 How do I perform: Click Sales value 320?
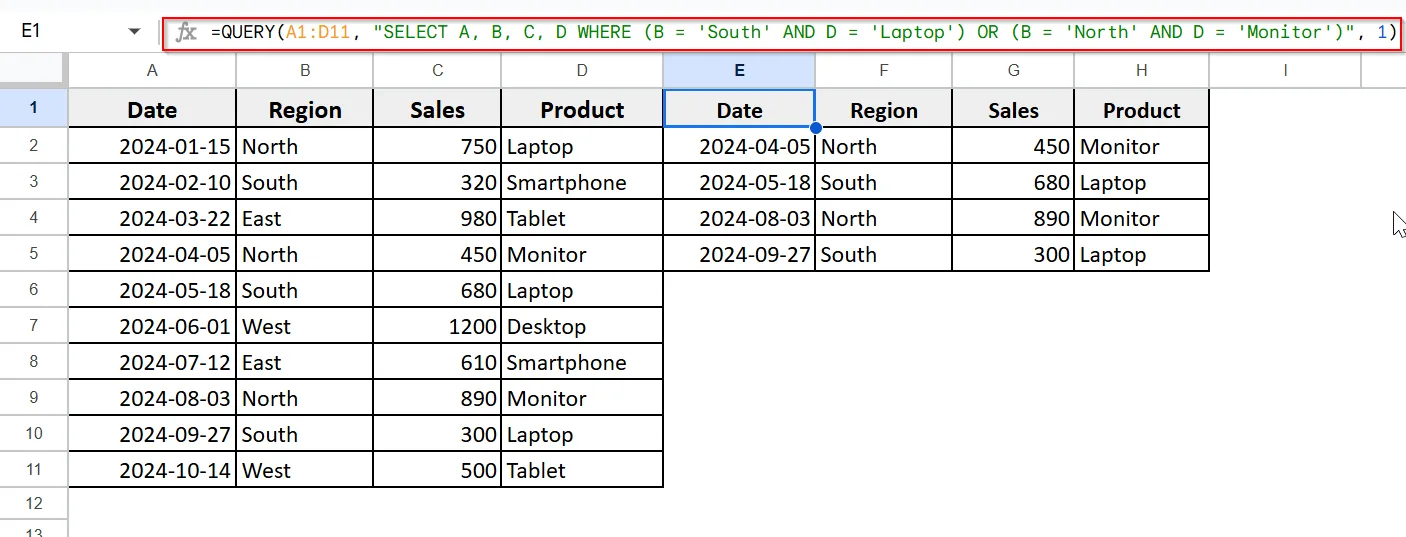pos(437,182)
